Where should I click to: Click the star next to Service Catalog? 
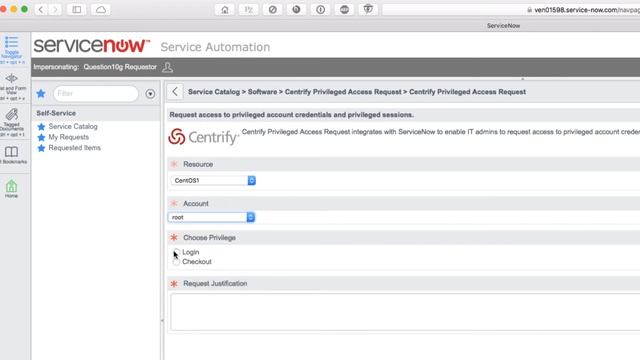pyautogui.click(x=41, y=127)
